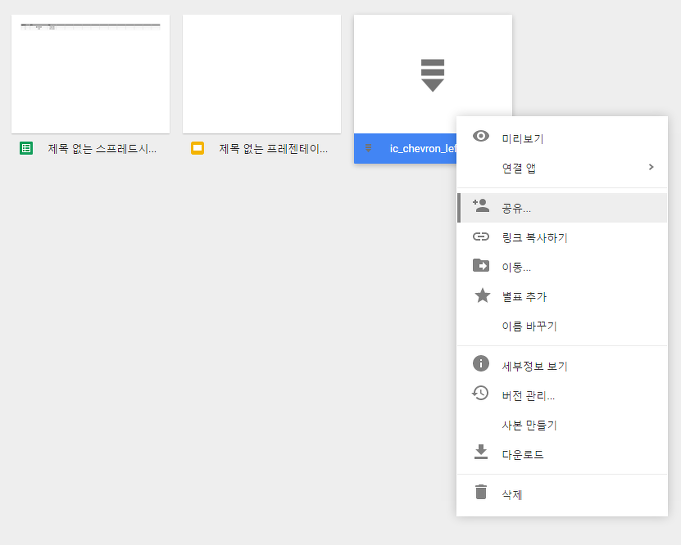Click the 제목 없는 스프레드시... file name

pos(102,149)
